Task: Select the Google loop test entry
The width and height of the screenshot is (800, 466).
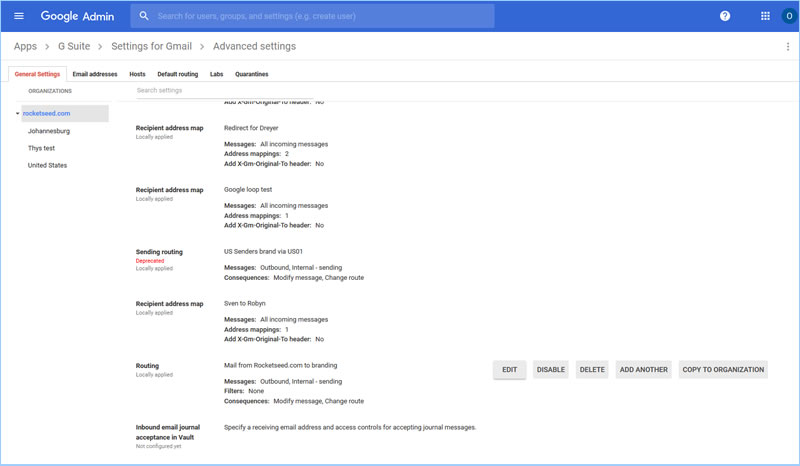Action: point(248,189)
